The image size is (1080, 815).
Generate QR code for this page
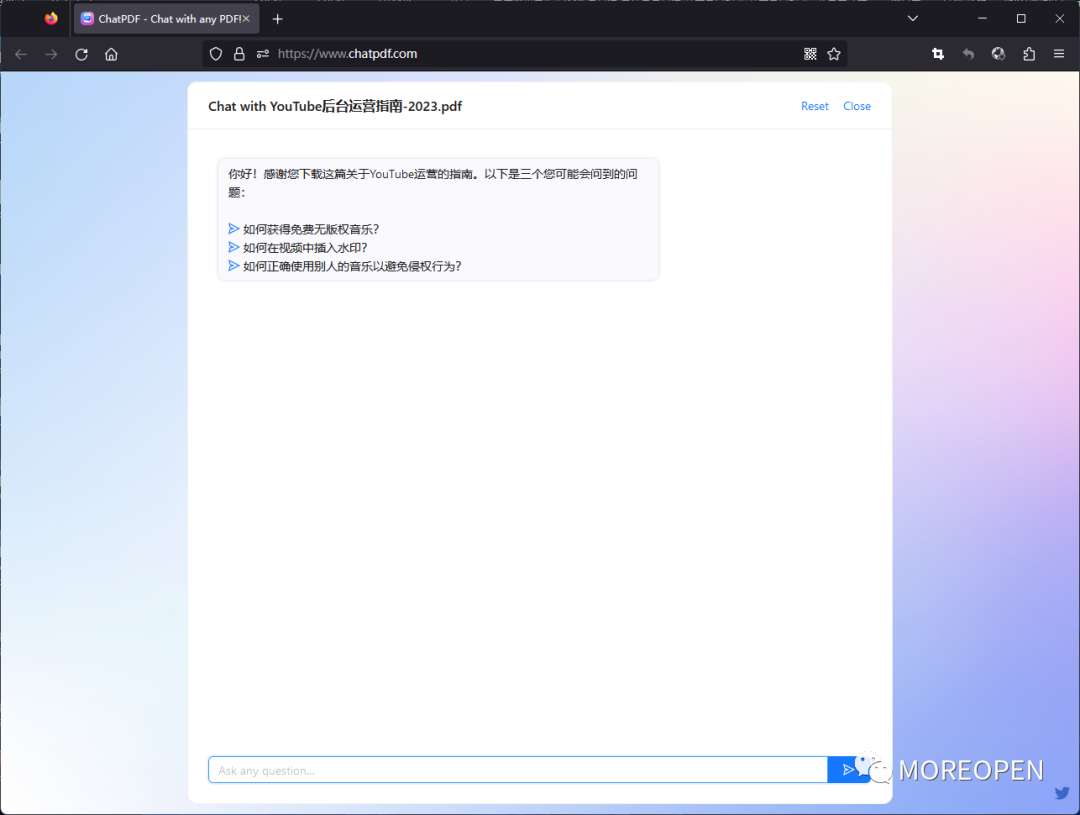[810, 54]
